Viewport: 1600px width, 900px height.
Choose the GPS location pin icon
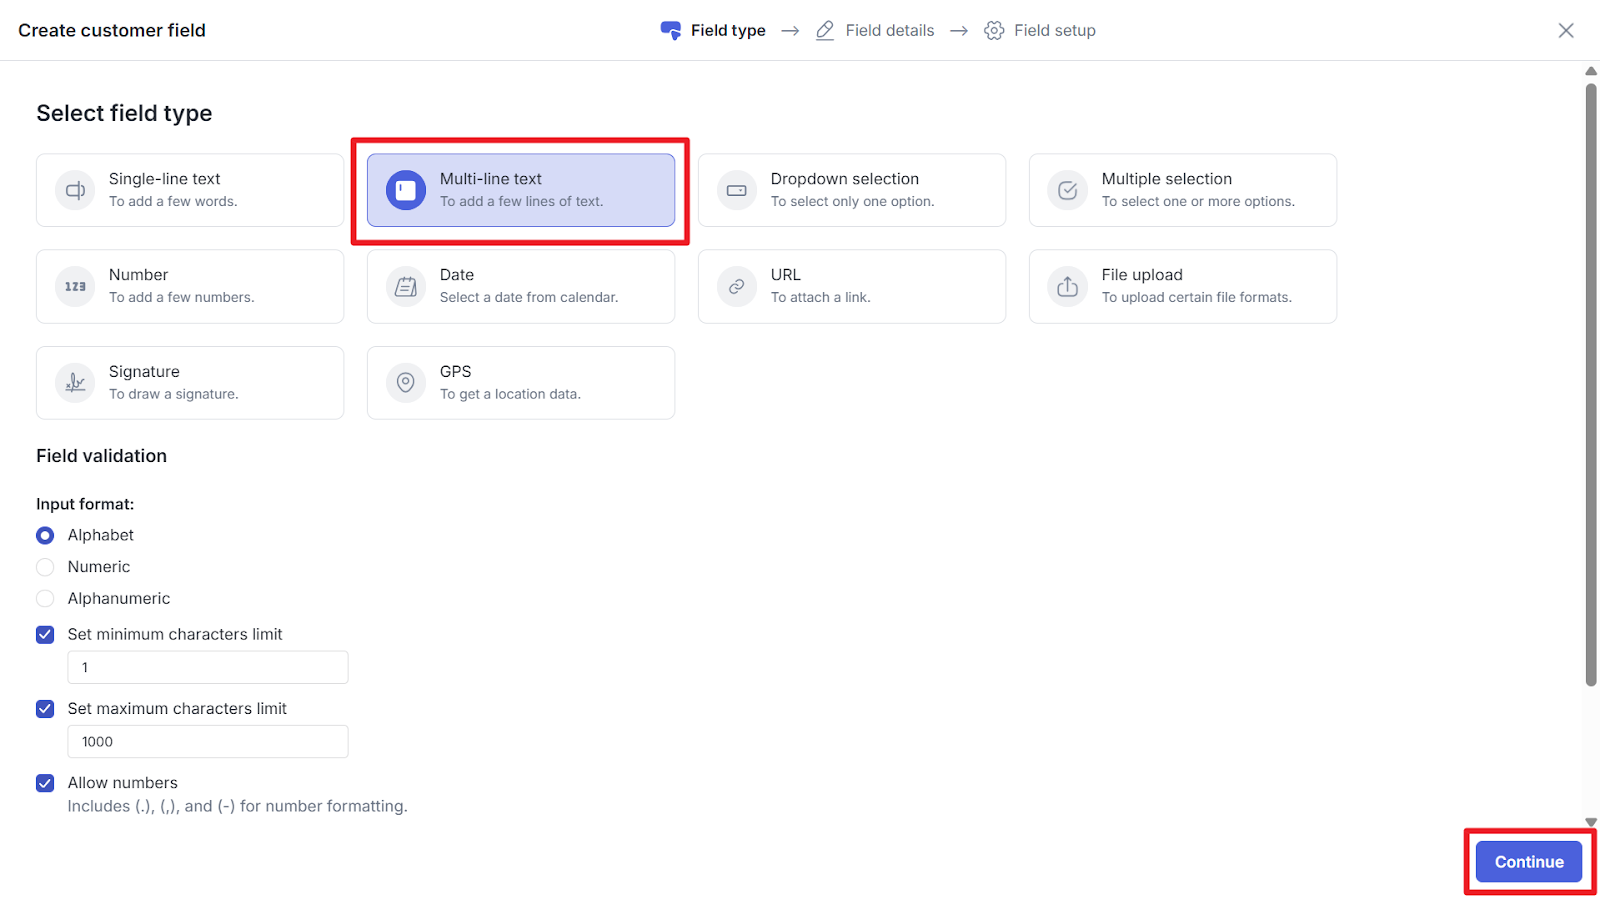coord(406,383)
